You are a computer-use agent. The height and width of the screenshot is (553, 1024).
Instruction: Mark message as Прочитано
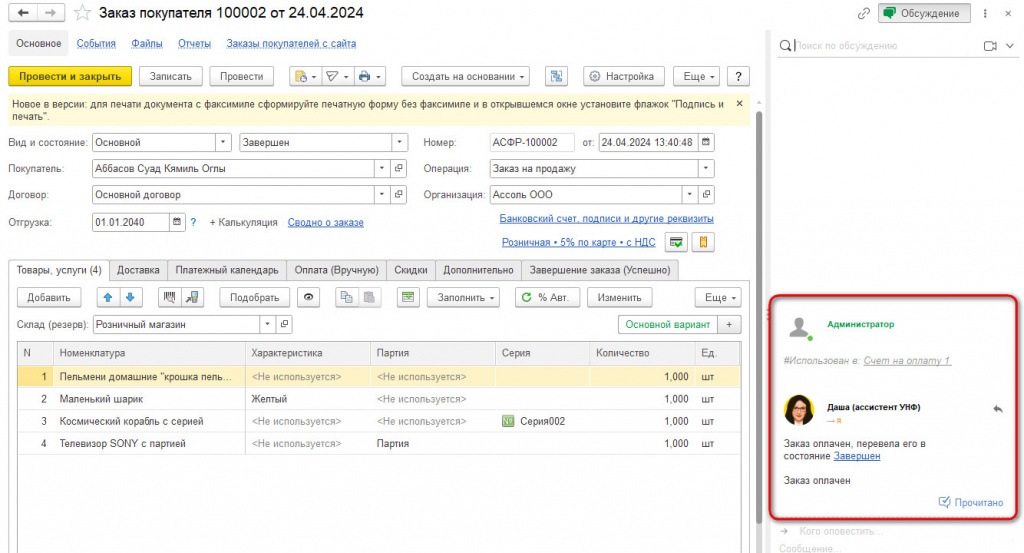tap(971, 502)
